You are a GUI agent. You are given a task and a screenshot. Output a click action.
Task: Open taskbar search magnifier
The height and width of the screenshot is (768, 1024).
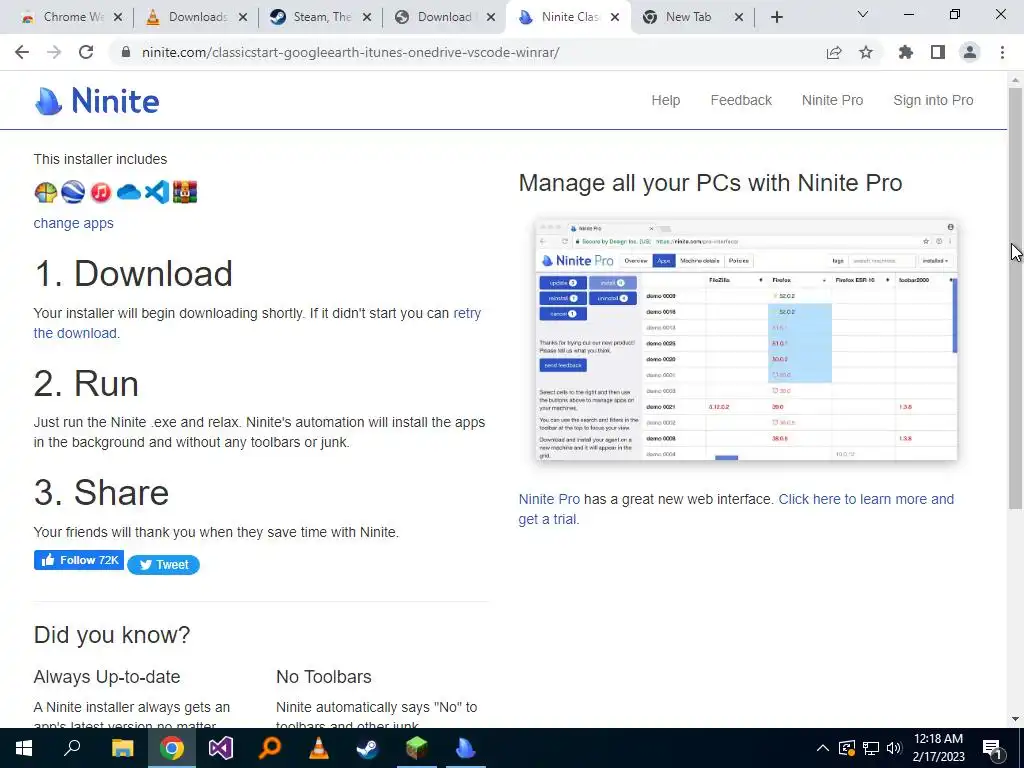pyautogui.click(x=72, y=748)
